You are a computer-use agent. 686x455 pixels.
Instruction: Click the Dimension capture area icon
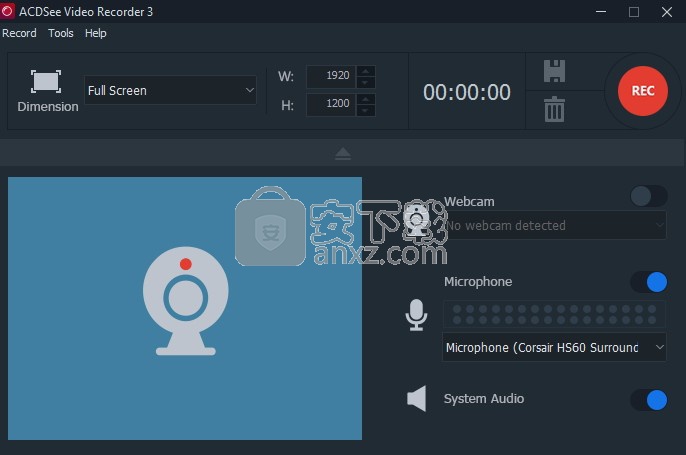tap(46, 81)
